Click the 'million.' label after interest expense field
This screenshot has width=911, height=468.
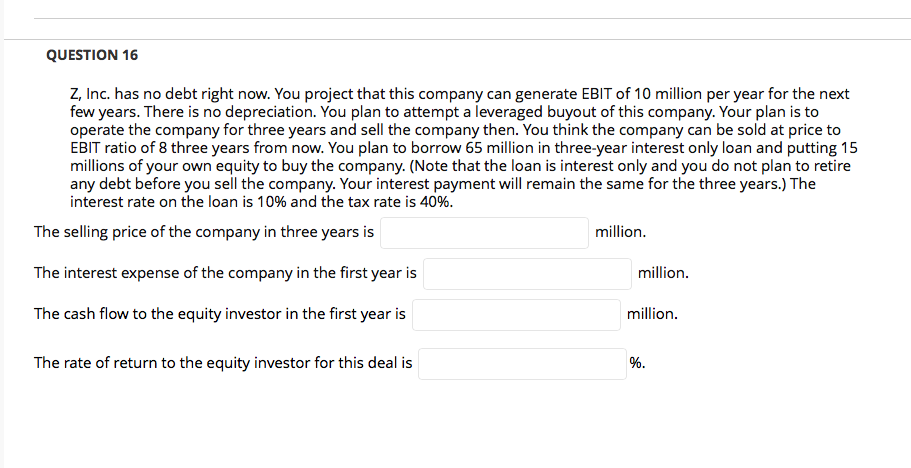(663, 272)
